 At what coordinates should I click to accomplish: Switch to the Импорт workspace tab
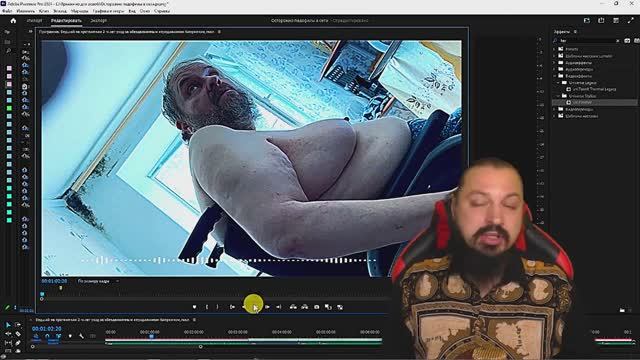tap(34, 20)
